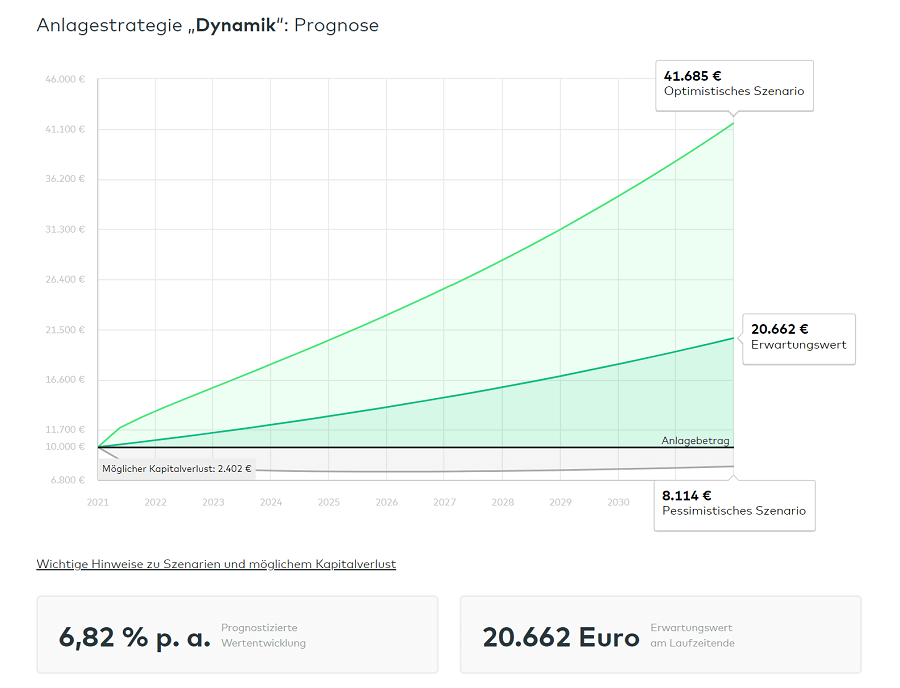Select the 6,82 % p. a. value
900x688 pixels.
click(x=135, y=637)
